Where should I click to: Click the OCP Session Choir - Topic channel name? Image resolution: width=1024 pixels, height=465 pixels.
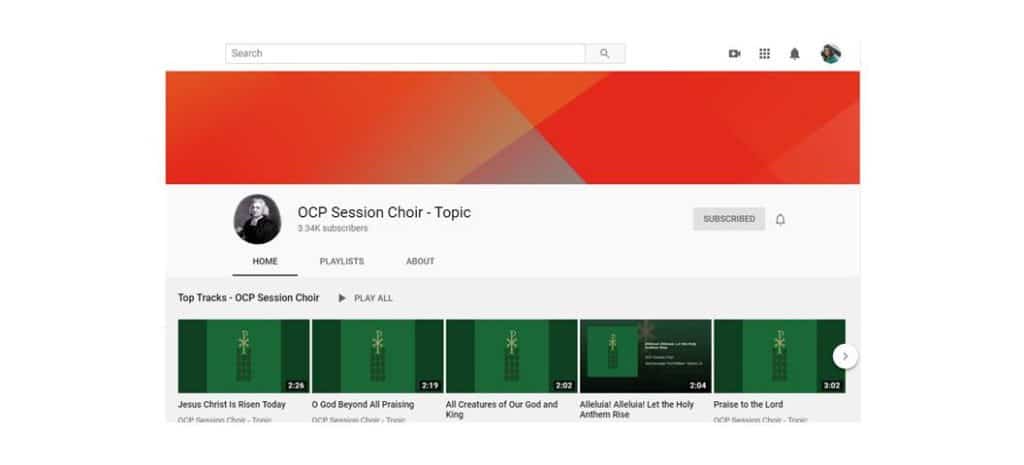point(384,212)
